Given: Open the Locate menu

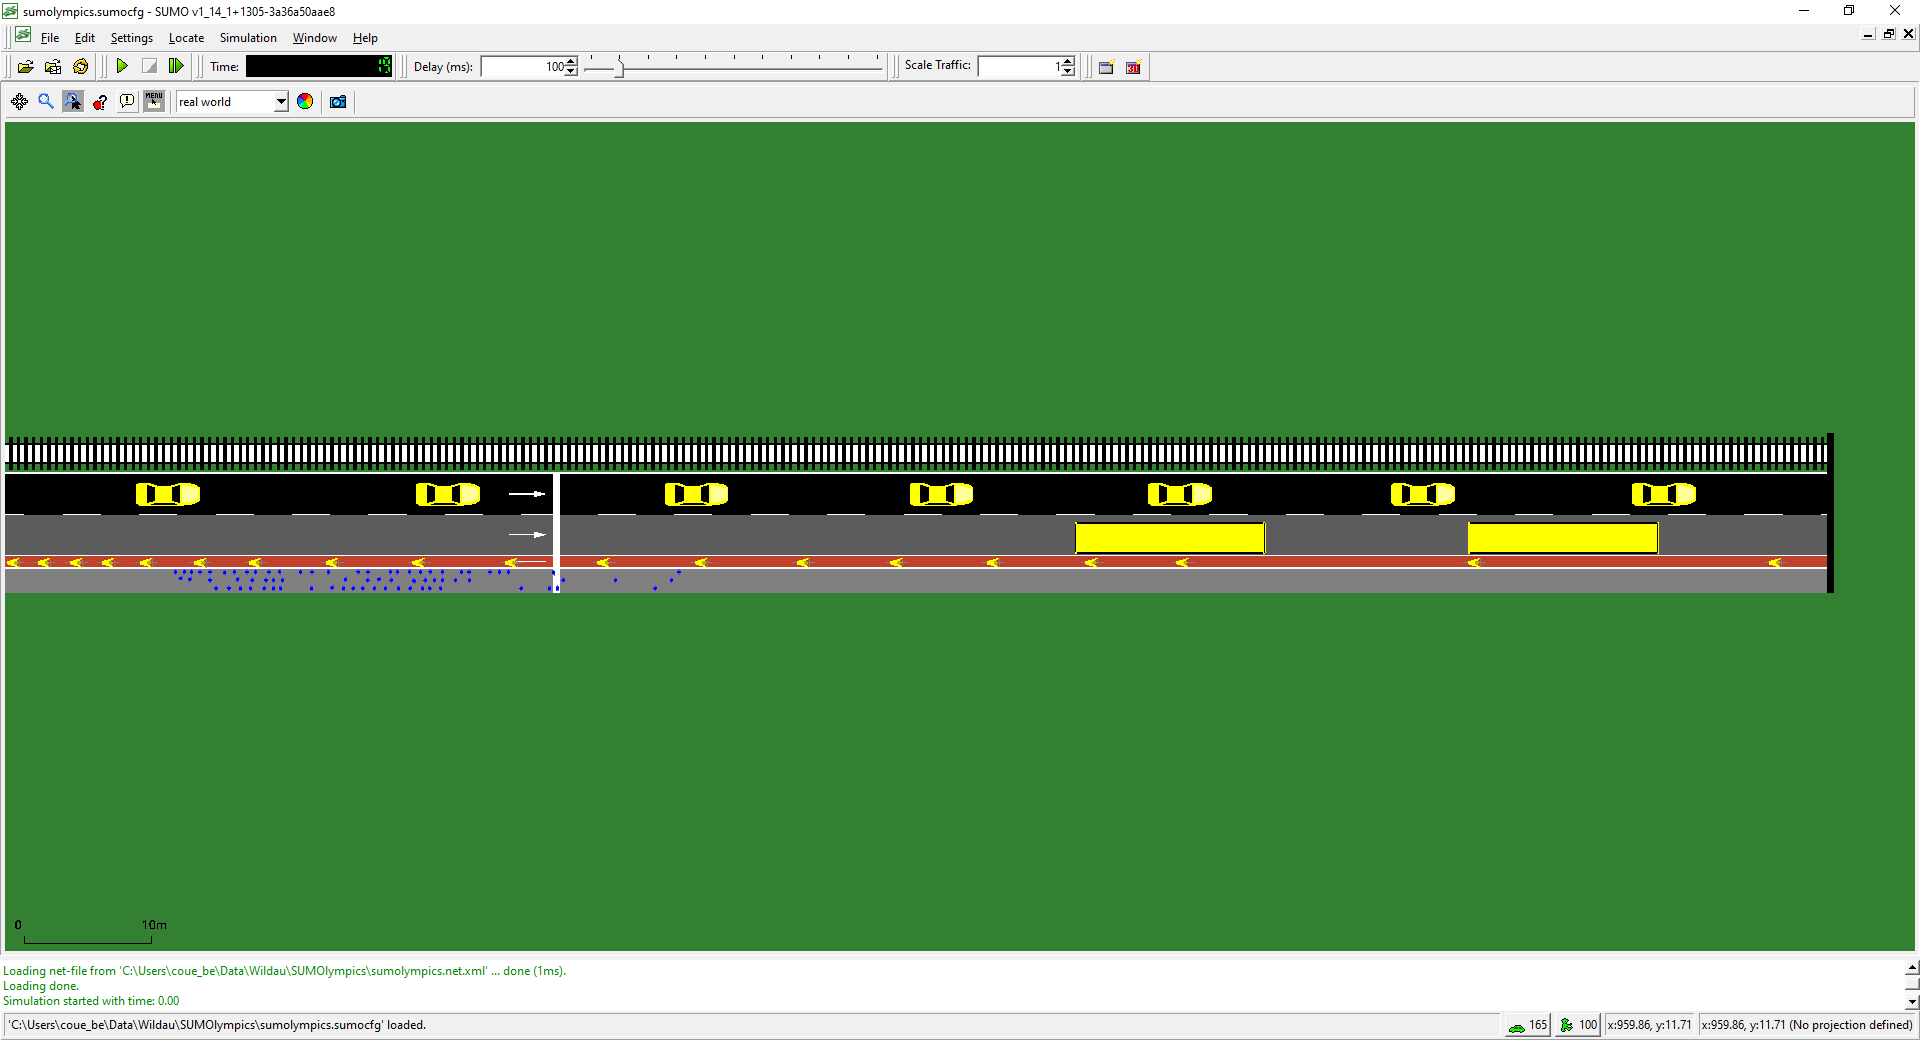Looking at the screenshot, I should tap(186, 38).
